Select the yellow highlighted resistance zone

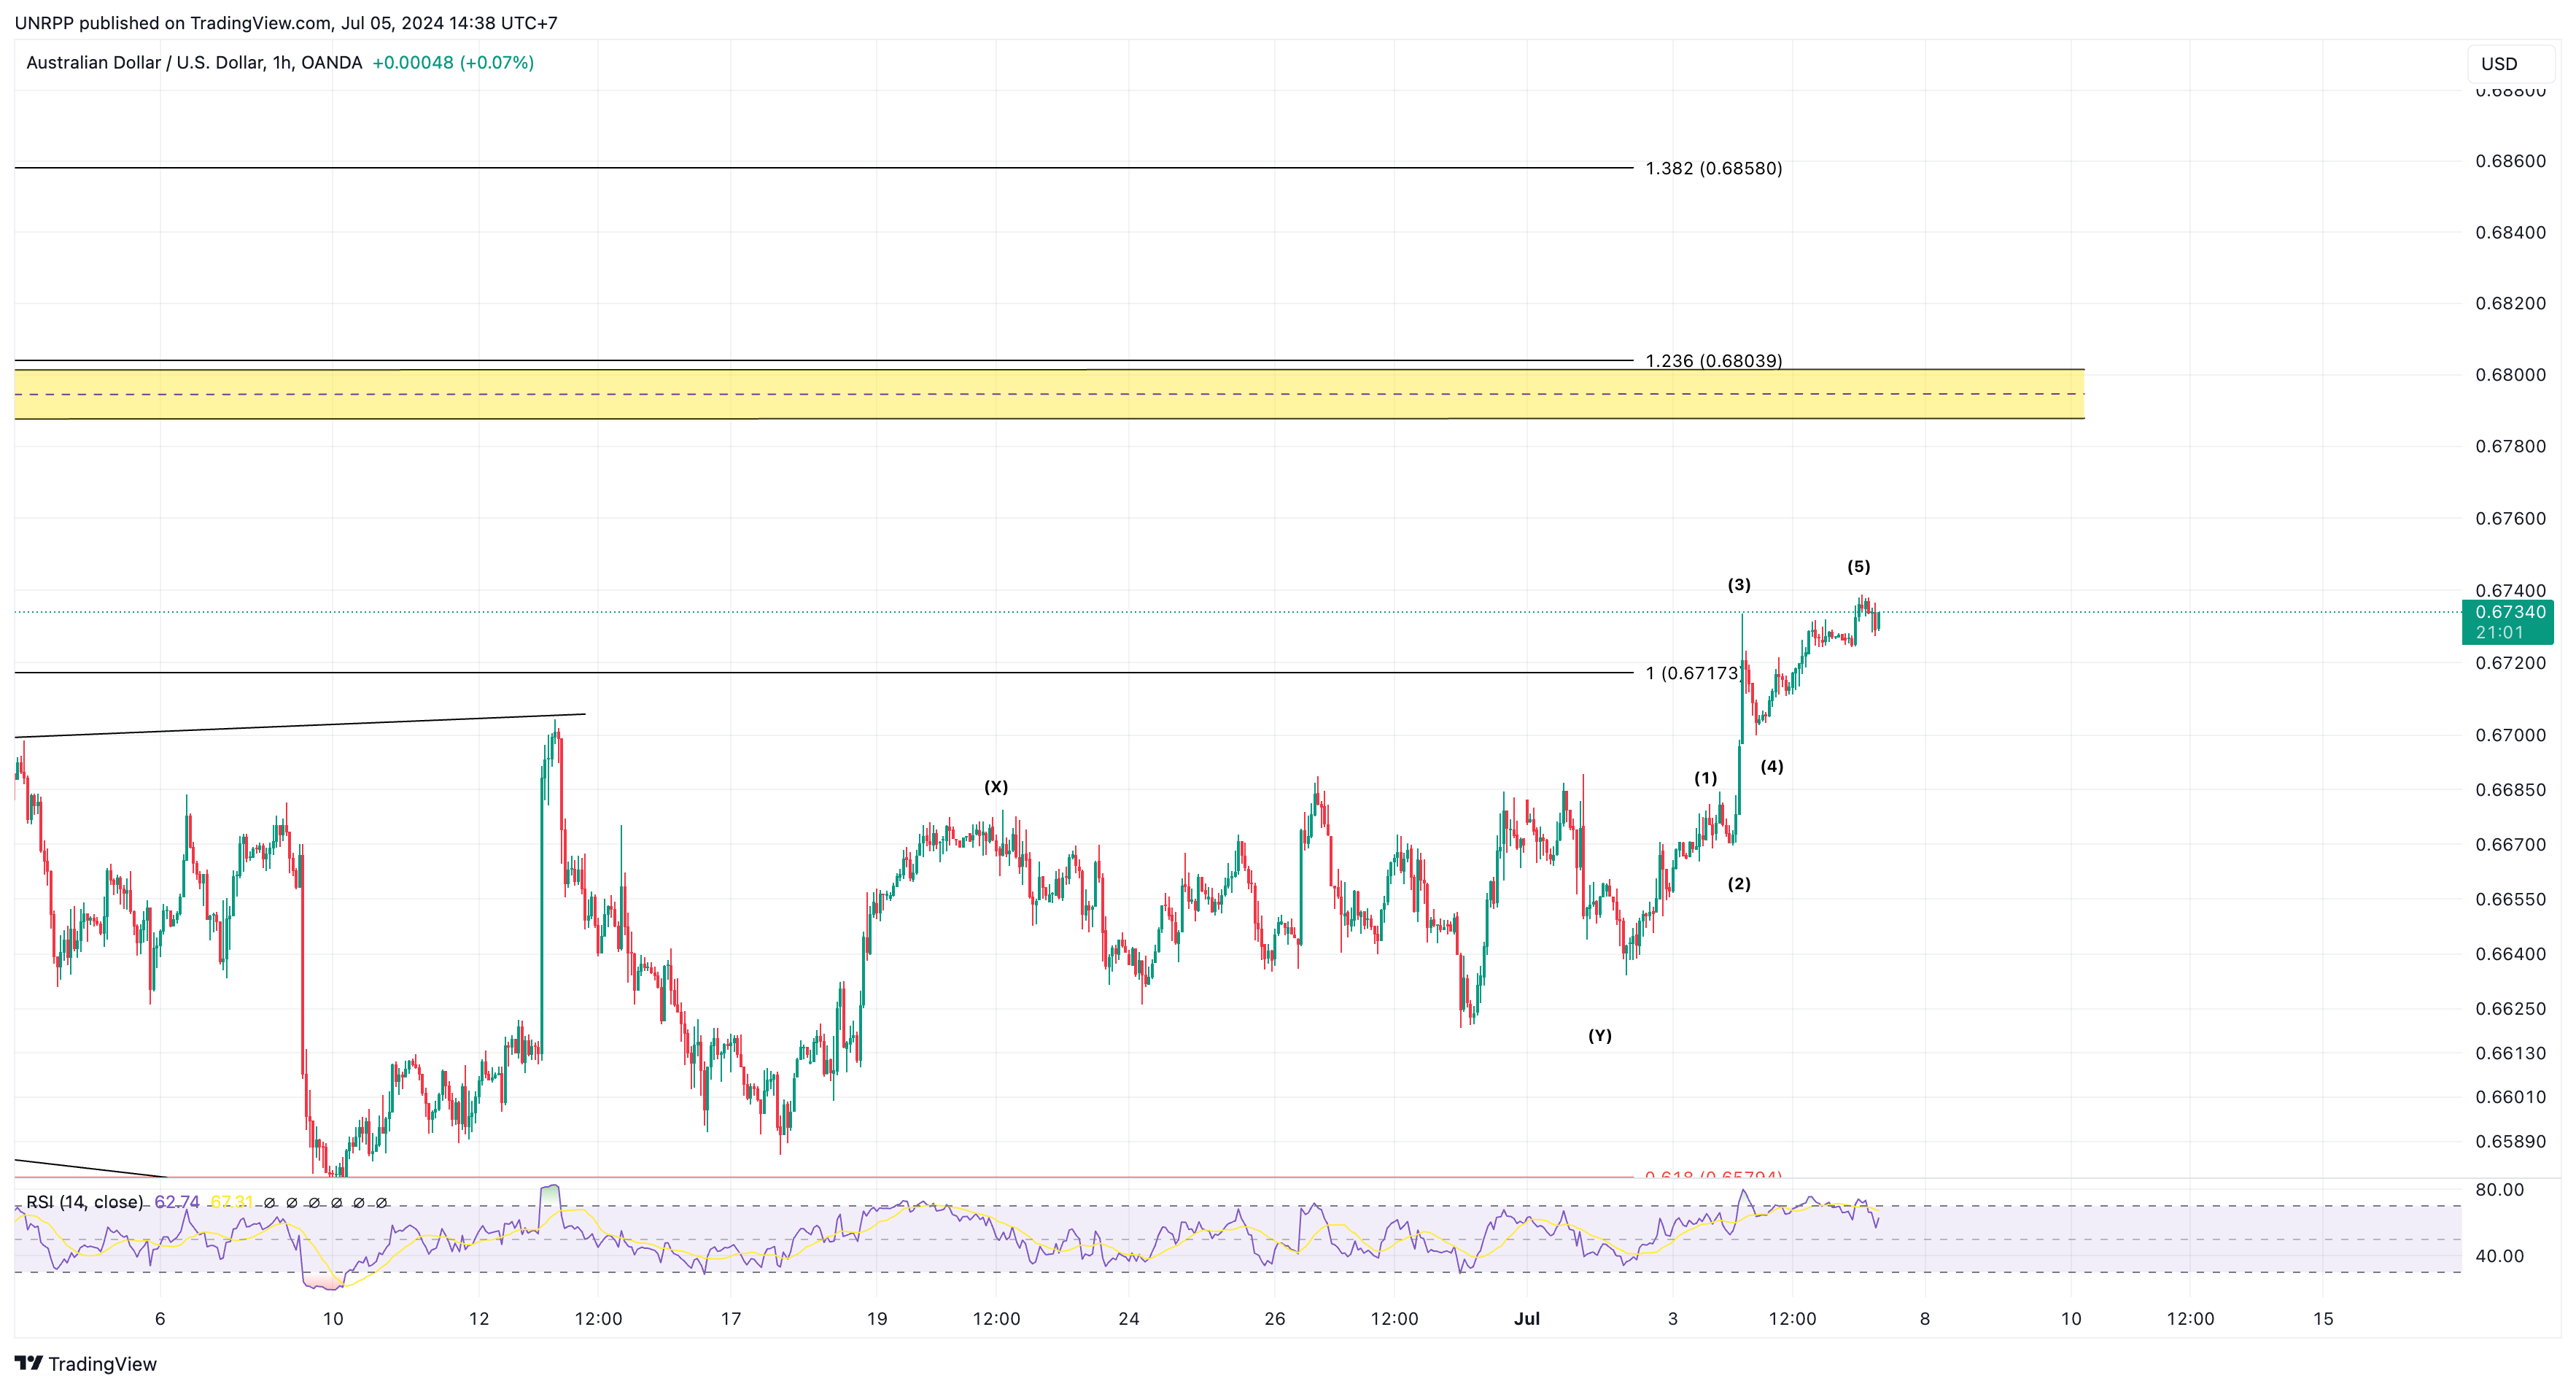coord(1049,394)
